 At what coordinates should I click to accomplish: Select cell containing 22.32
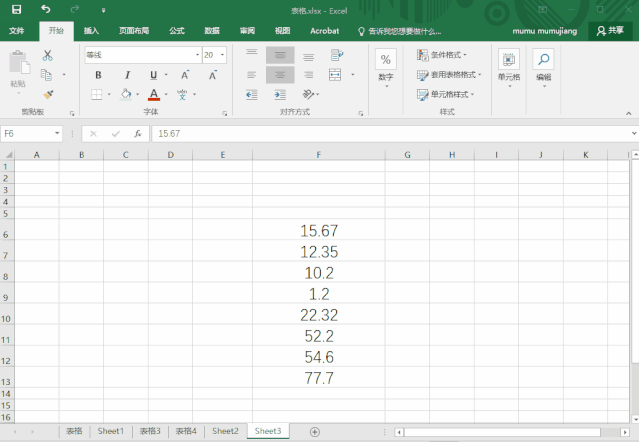[x=319, y=314]
